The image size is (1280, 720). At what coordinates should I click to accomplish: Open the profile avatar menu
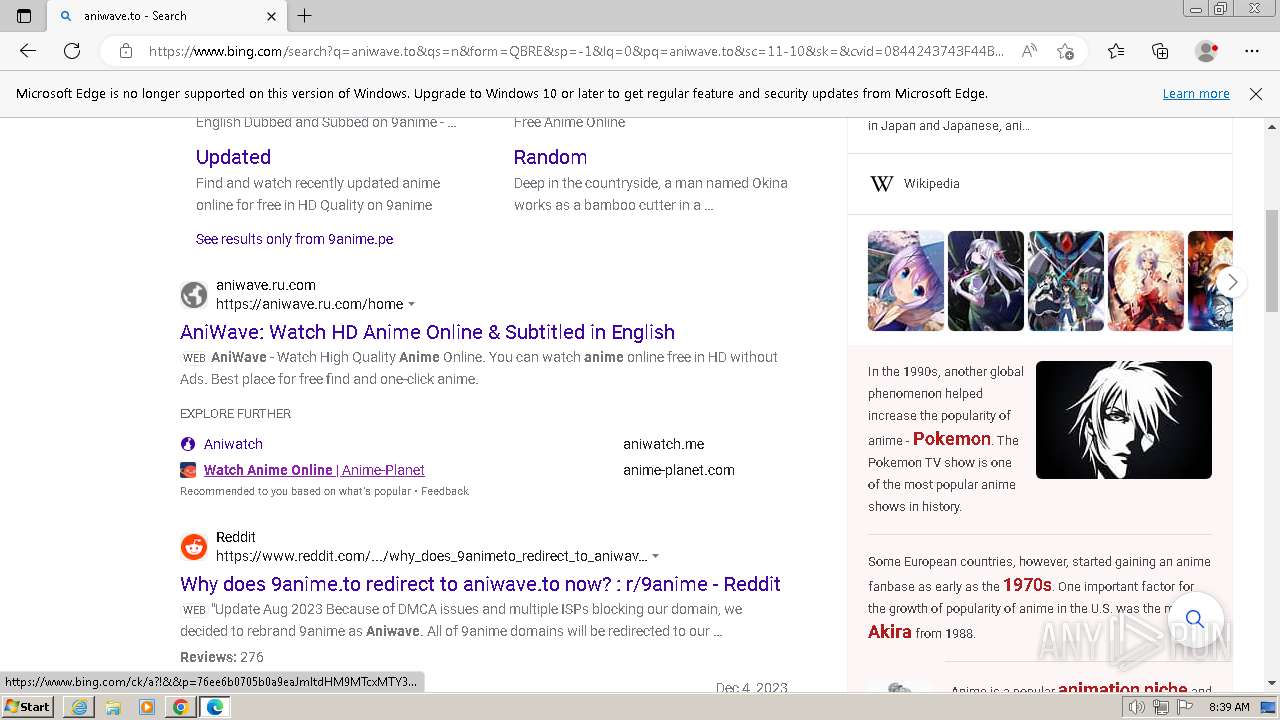coord(1207,51)
